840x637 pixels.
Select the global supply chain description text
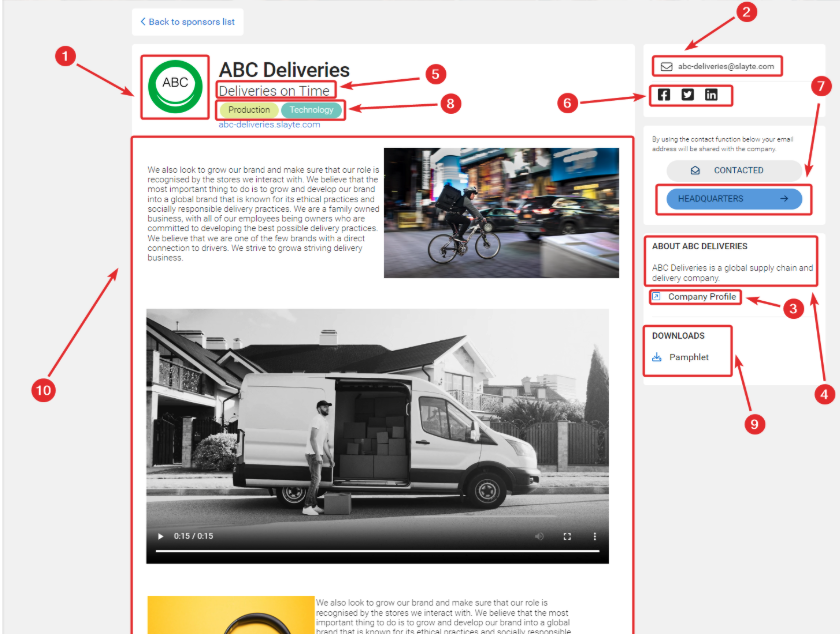[x=732, y=273]
